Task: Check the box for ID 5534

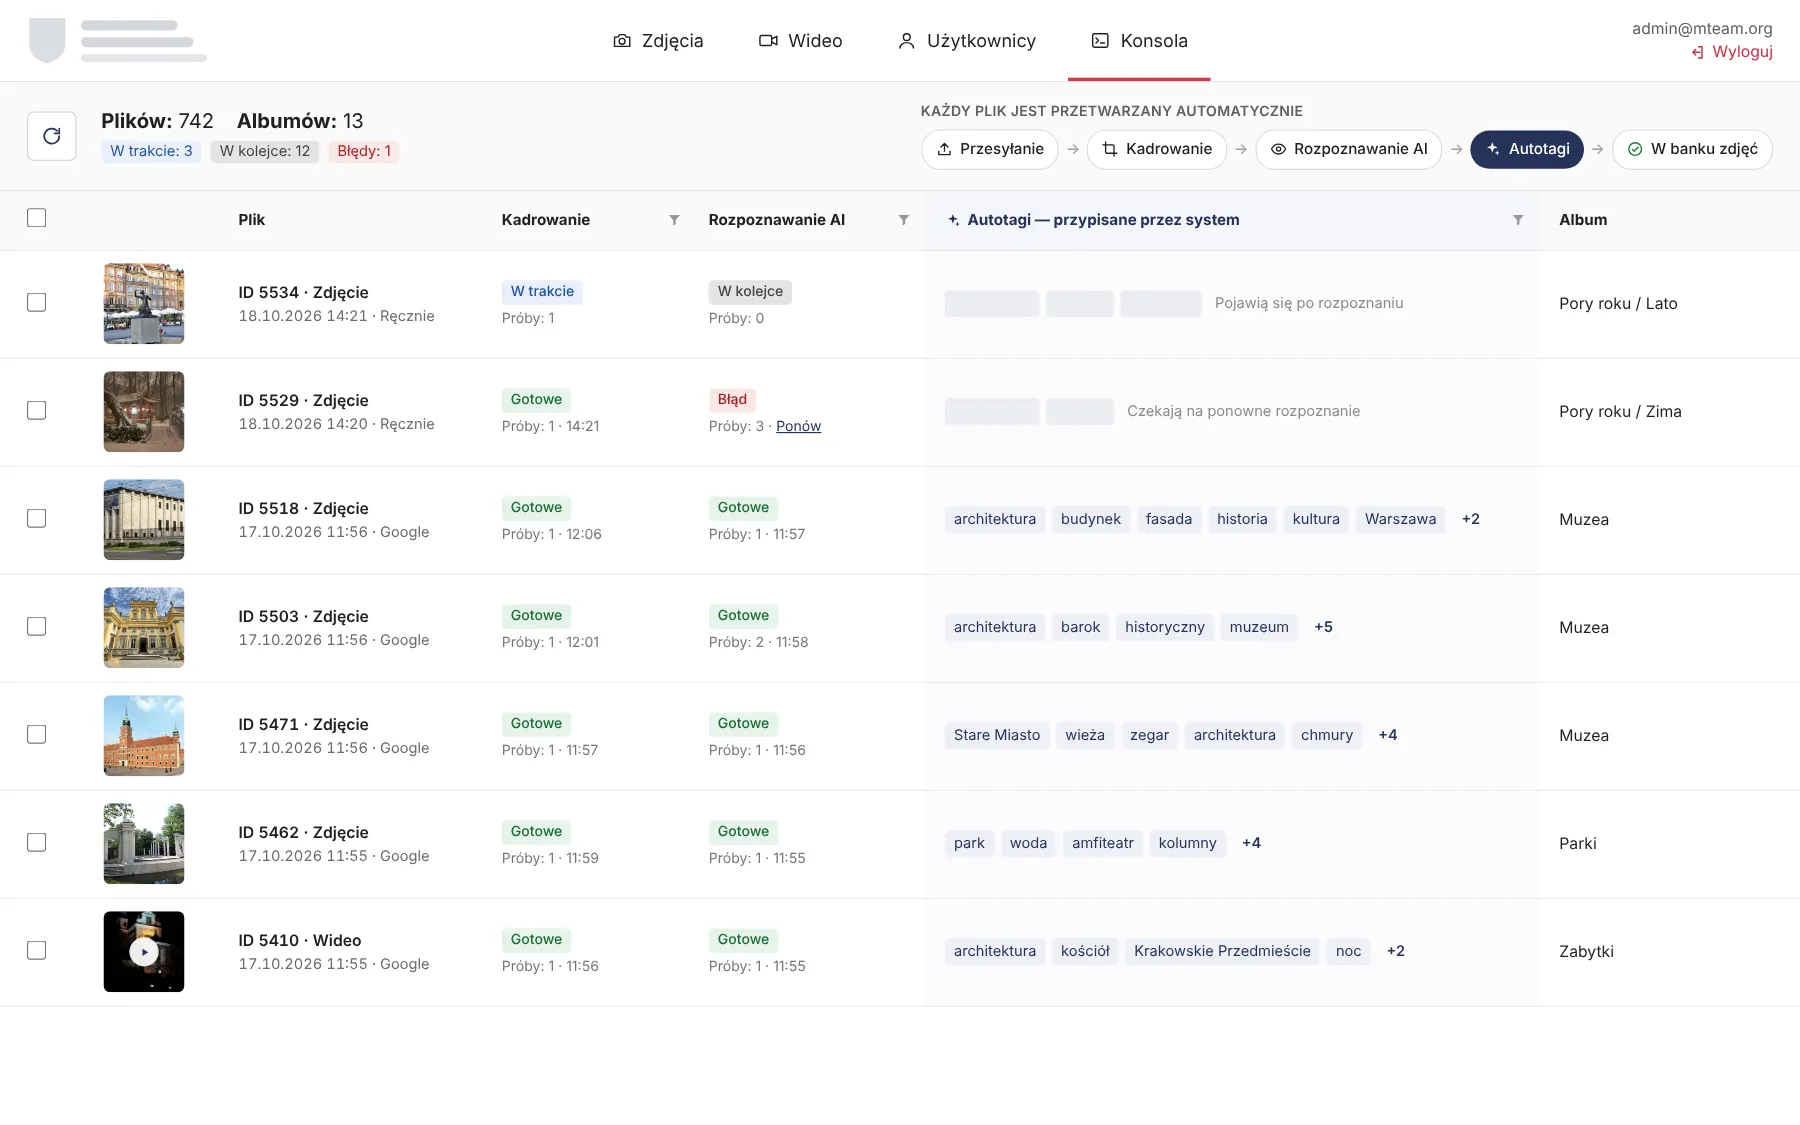Action: point(37,303)
